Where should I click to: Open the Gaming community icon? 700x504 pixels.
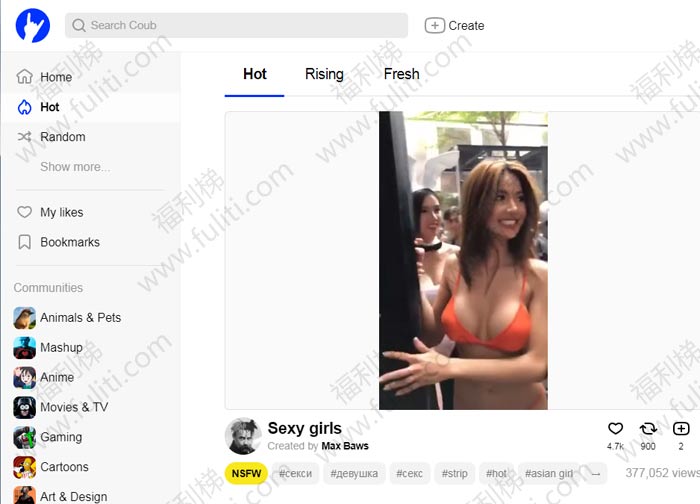25,437
